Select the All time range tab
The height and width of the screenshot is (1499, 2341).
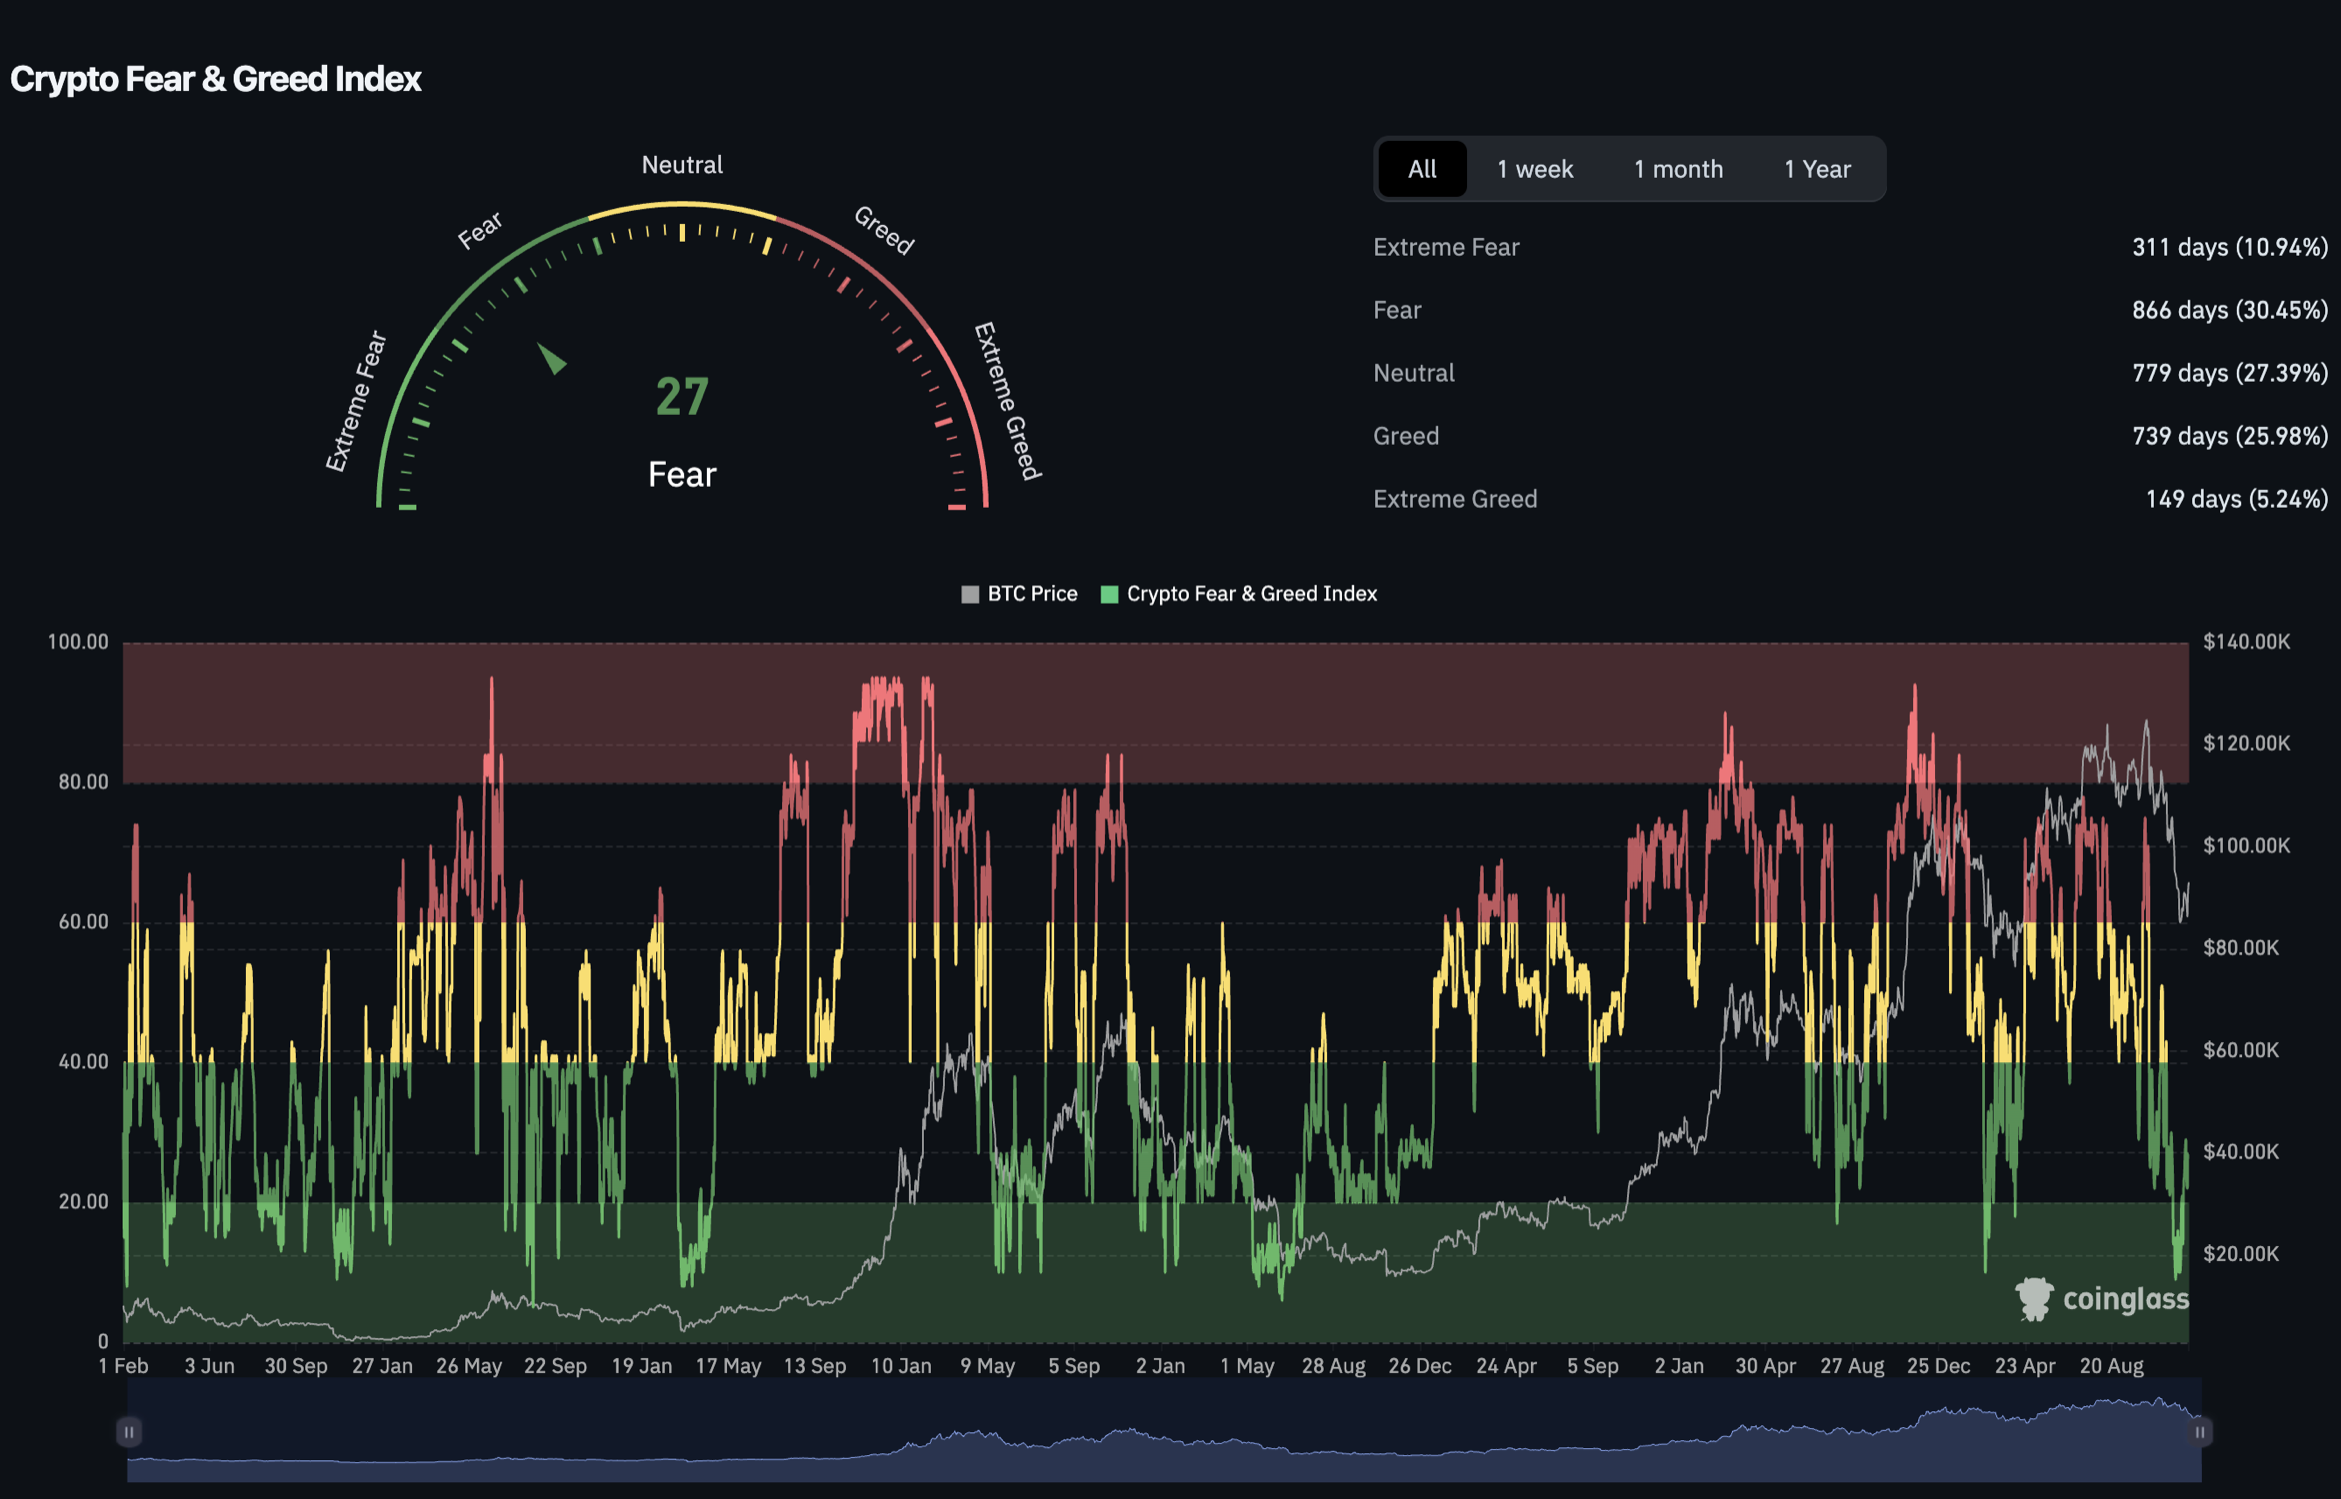tap(1421, 169)
